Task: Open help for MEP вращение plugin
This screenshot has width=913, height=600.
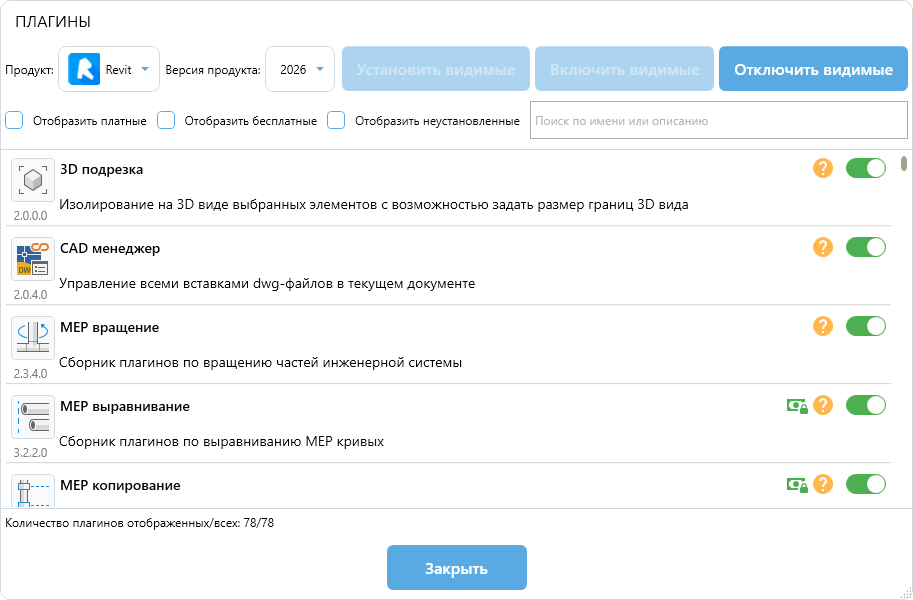Action: [823, 326]
